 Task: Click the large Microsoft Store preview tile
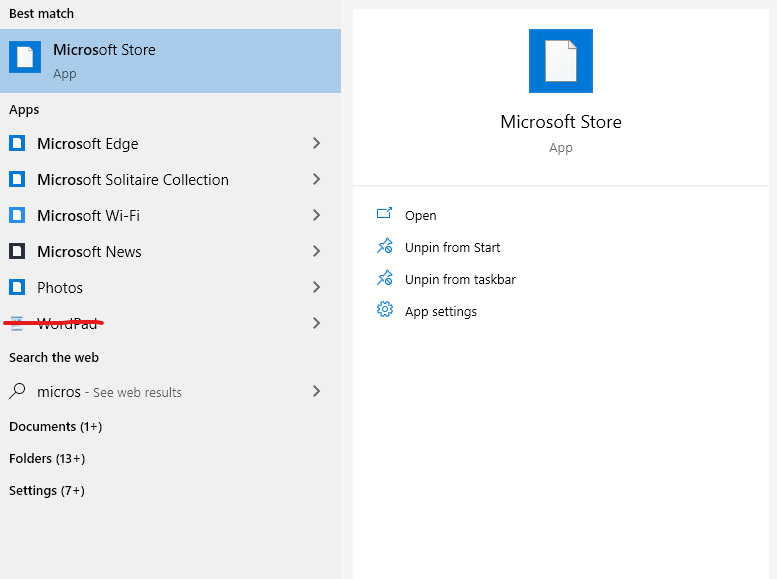[560, 60]
